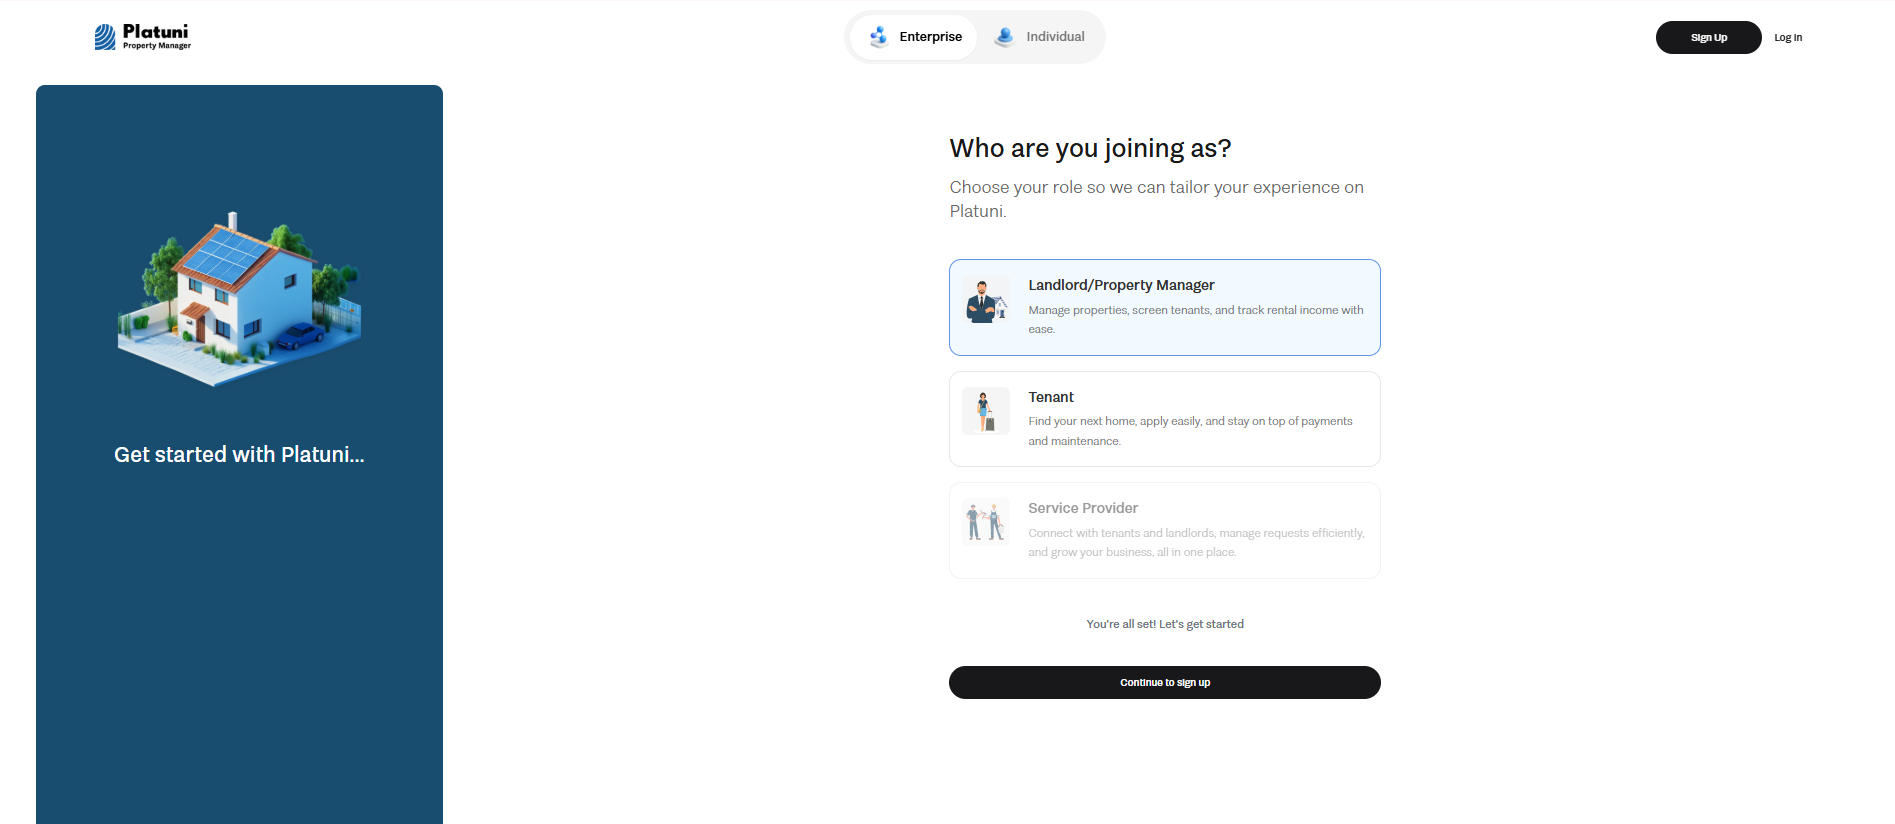Click the Individual tab icon
Viewport: 1895px width, 824px height.
point(1004,37)
